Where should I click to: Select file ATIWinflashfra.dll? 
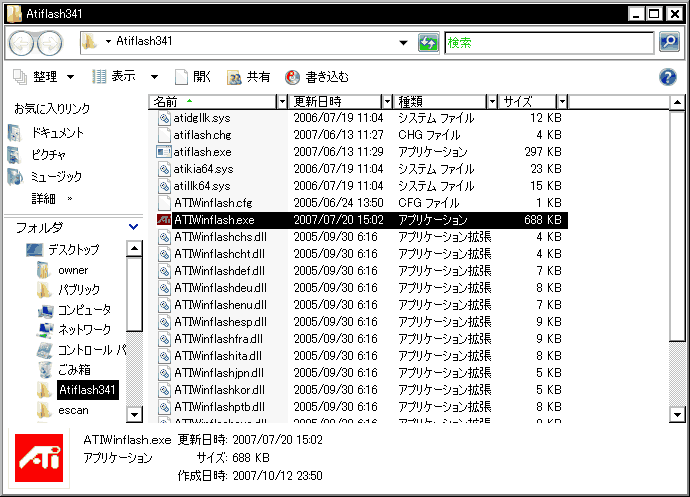(x=218, y=339)
